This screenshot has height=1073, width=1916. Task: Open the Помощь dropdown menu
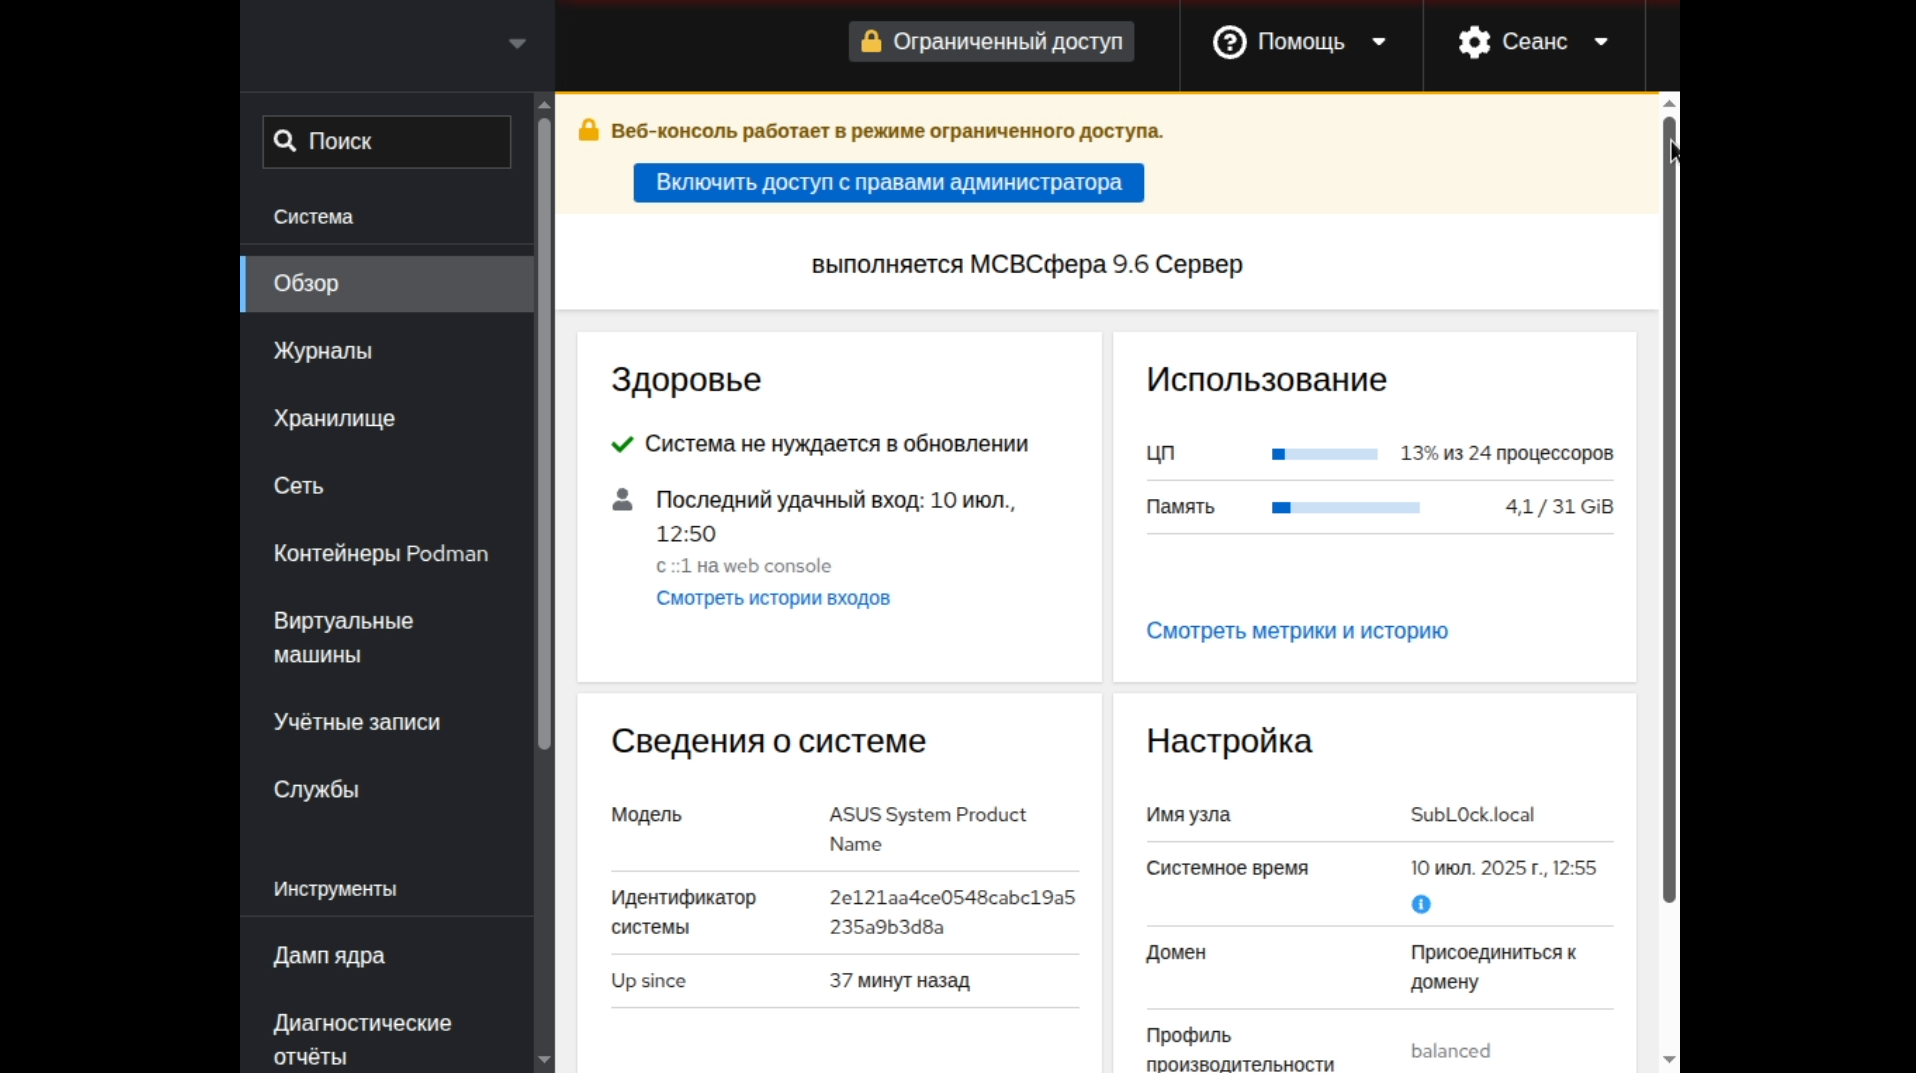coord(1300,42)
